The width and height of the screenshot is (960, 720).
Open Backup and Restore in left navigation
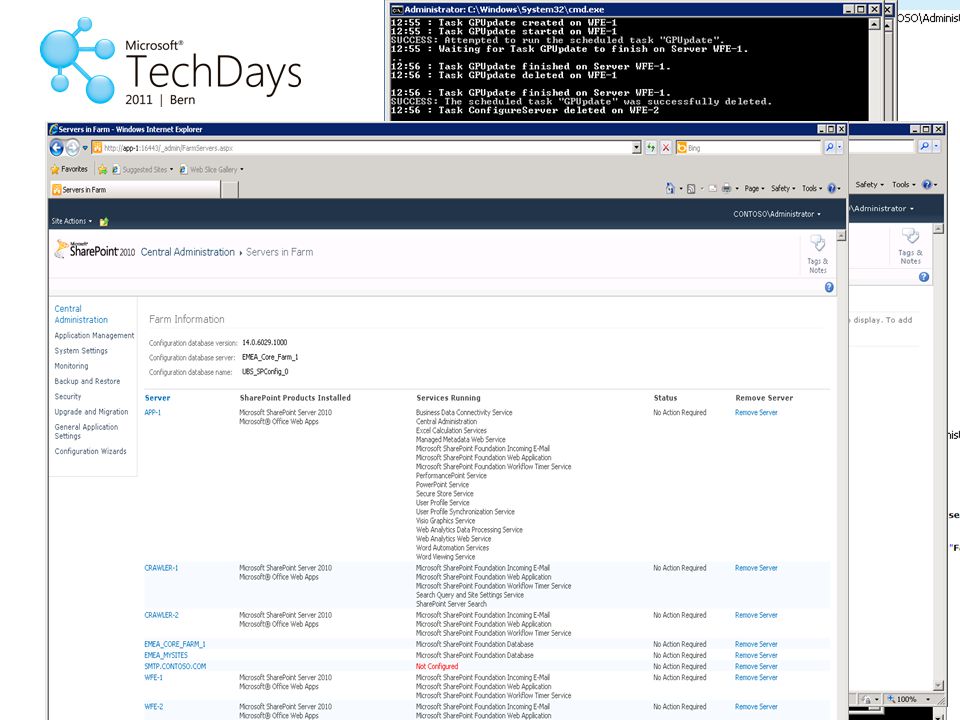click(x=87, y=381)
